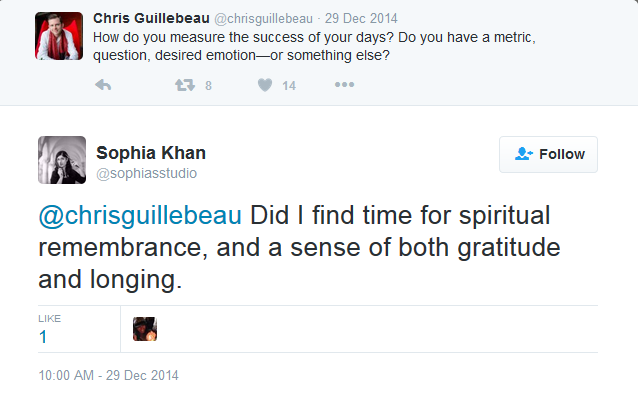Select the parent tweet text about measuring success
The image size is (638, 393).
click(314, 46)
